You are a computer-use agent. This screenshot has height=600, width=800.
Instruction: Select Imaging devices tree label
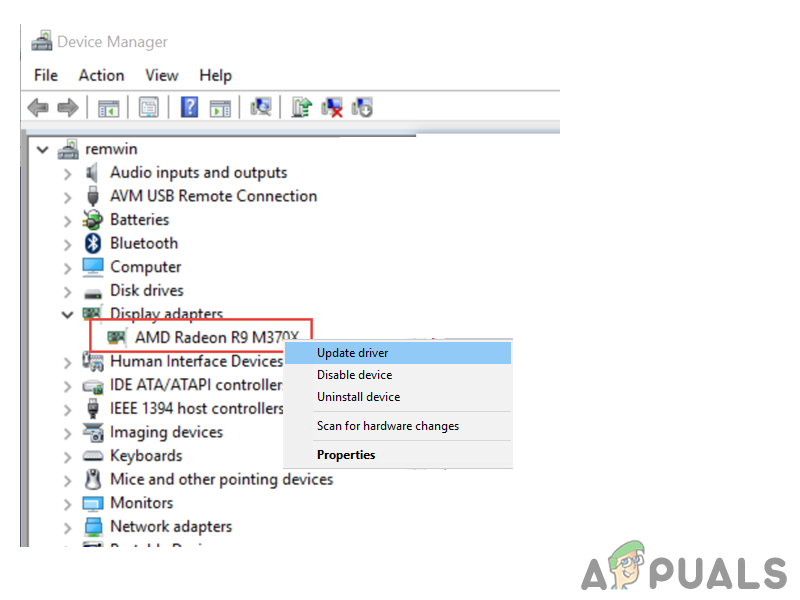[167, 433]
